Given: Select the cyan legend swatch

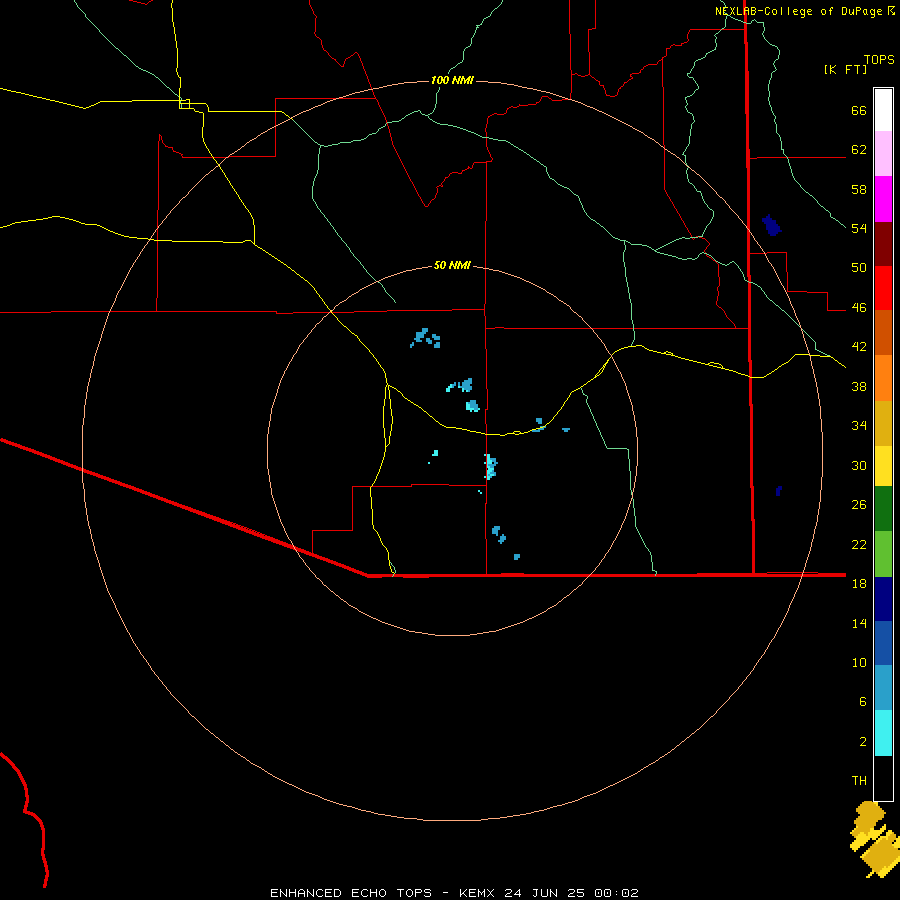Looking at the screenshot, I should point(883,733).
